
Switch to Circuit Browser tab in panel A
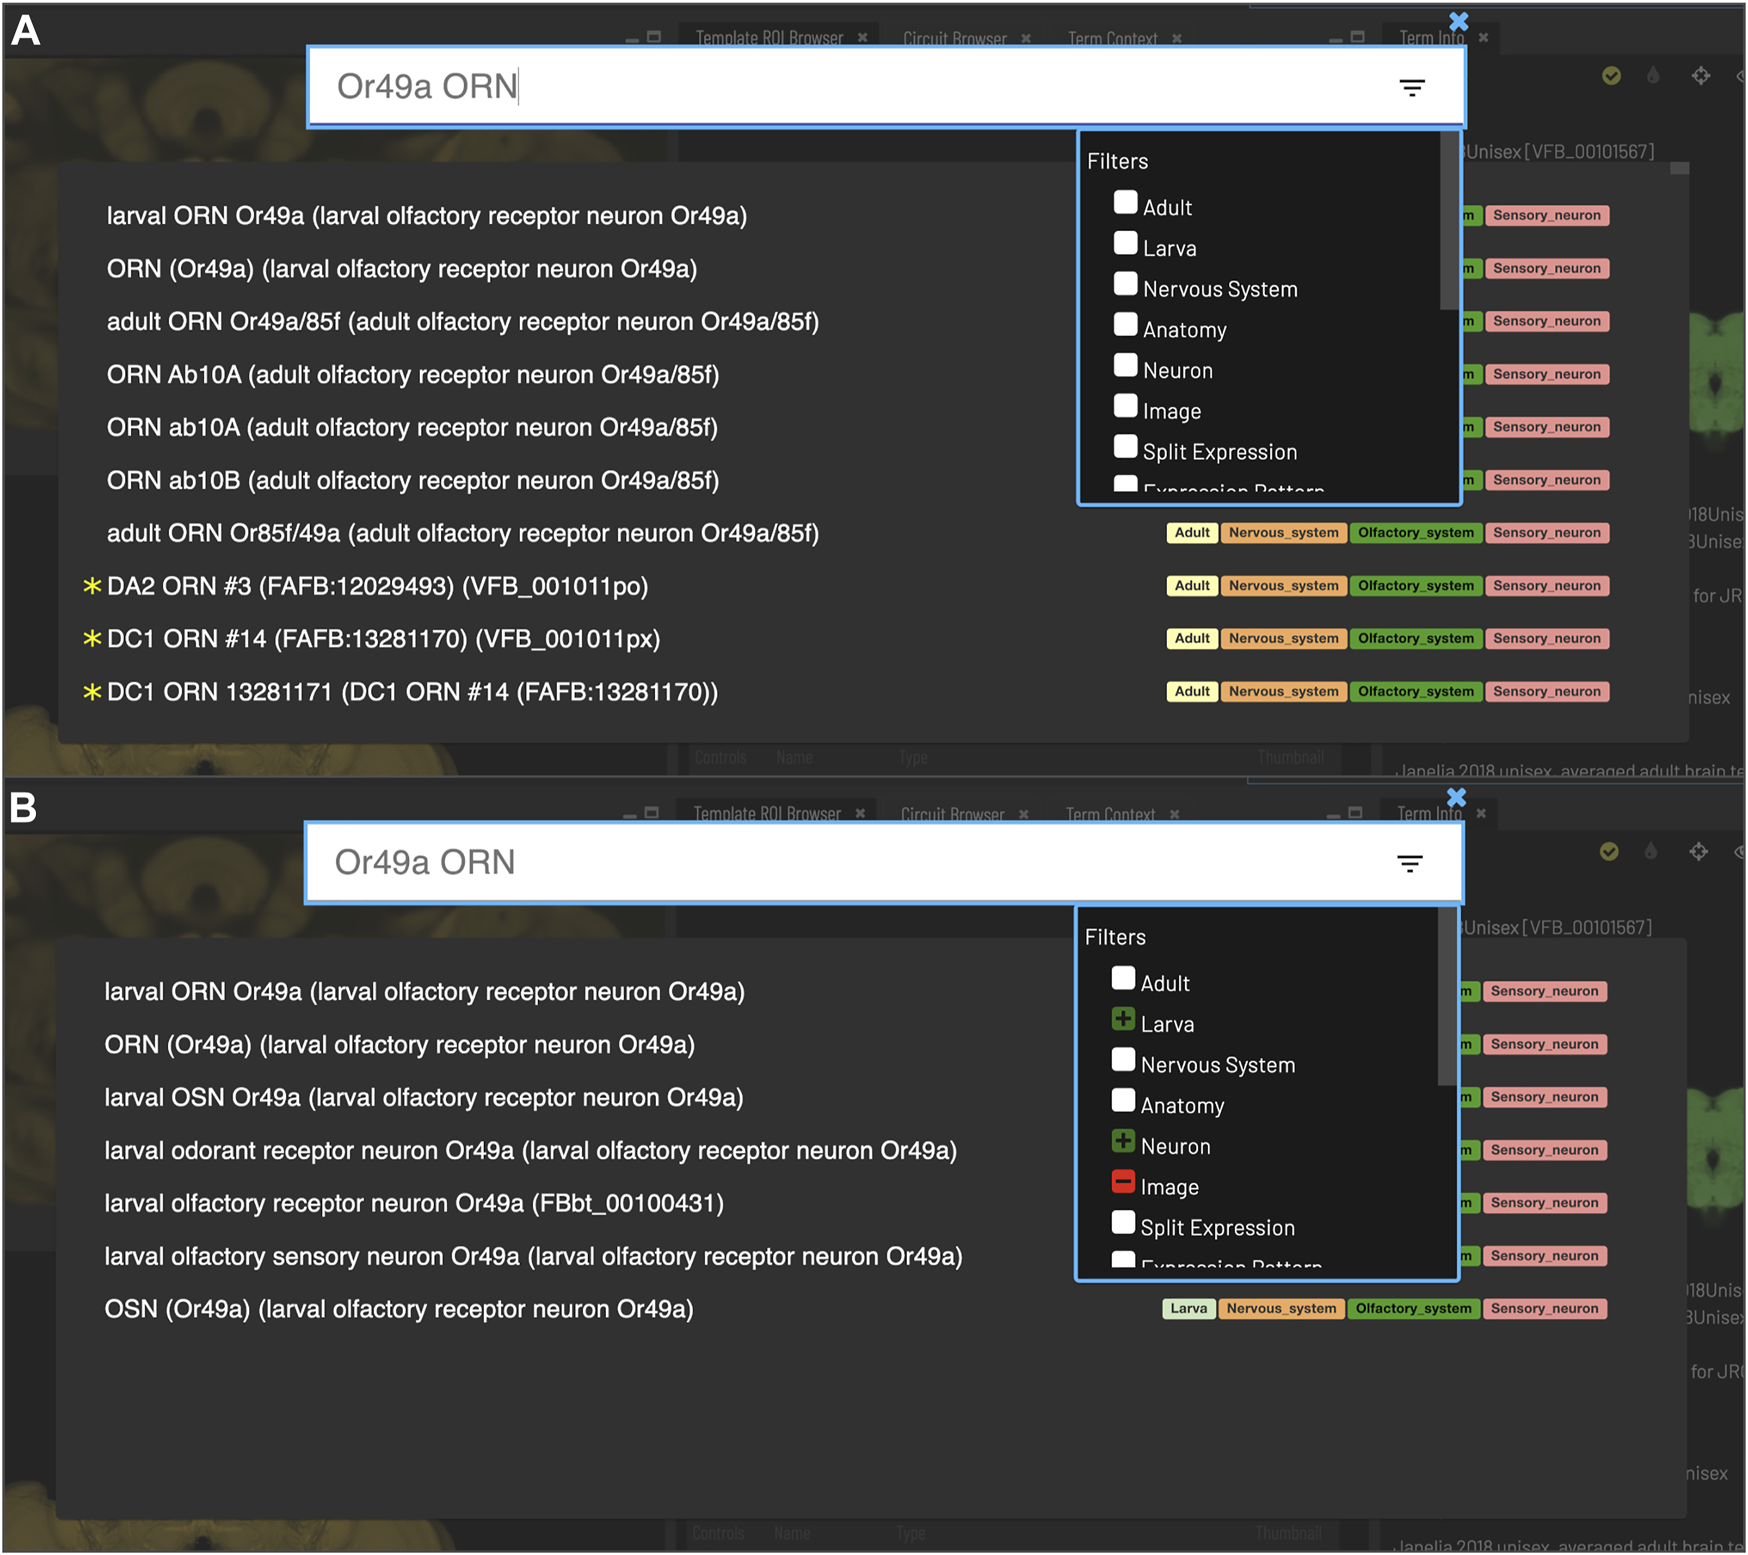coord(954,38)
